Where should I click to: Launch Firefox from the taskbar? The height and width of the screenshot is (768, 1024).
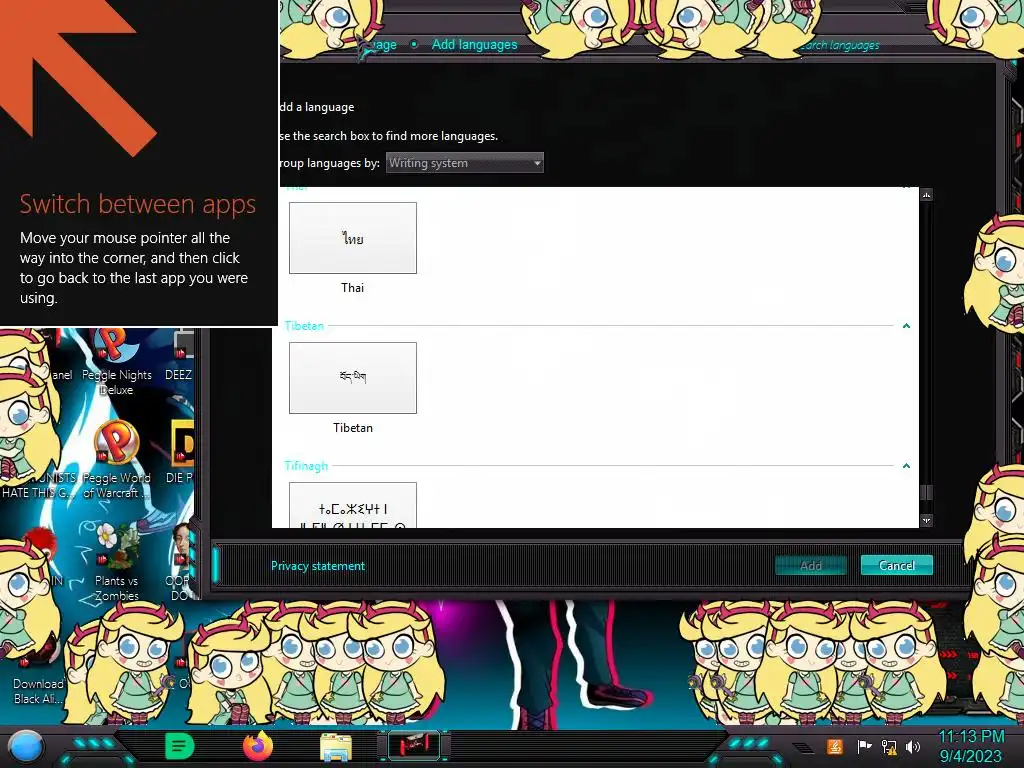(257, 746)
